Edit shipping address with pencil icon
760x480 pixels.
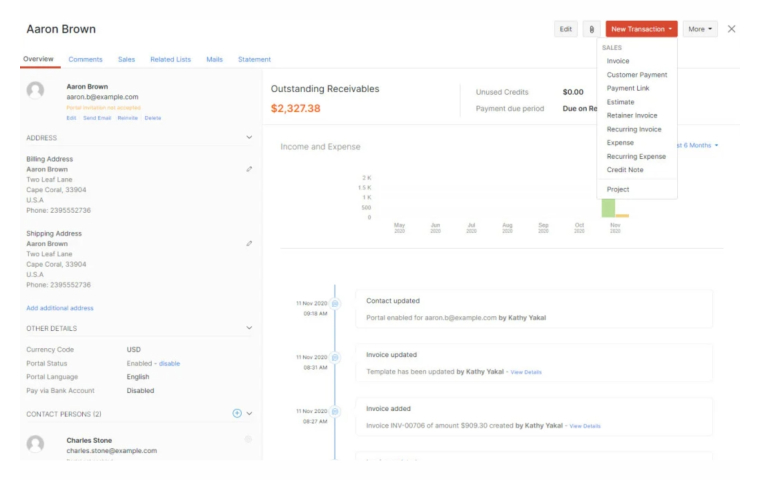click(249, 243)
